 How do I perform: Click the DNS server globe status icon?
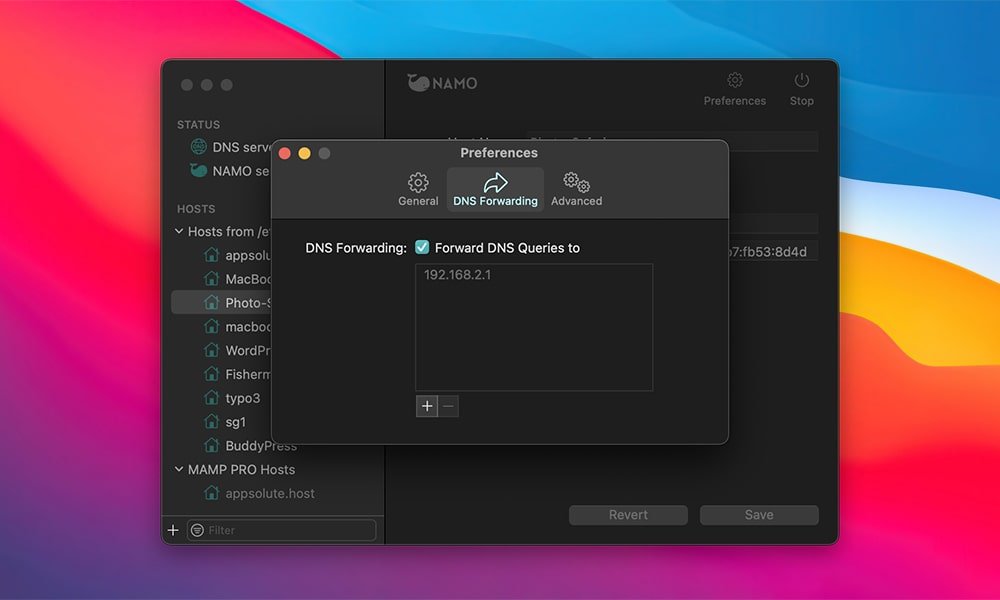199,147
